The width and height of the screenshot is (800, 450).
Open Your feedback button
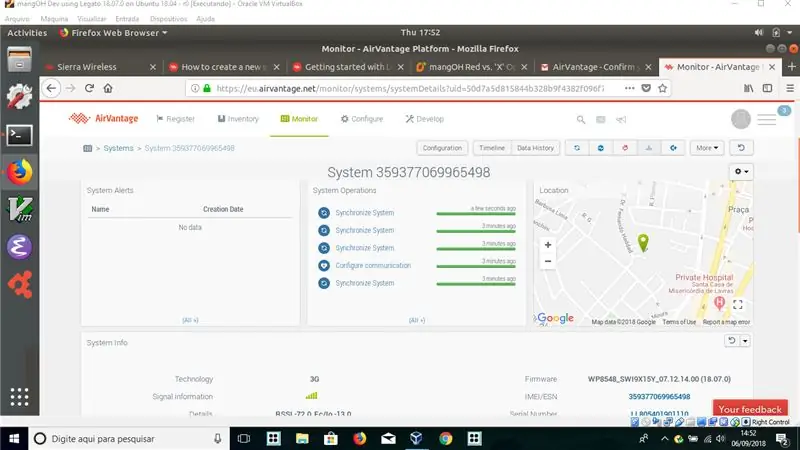(750, 409)
